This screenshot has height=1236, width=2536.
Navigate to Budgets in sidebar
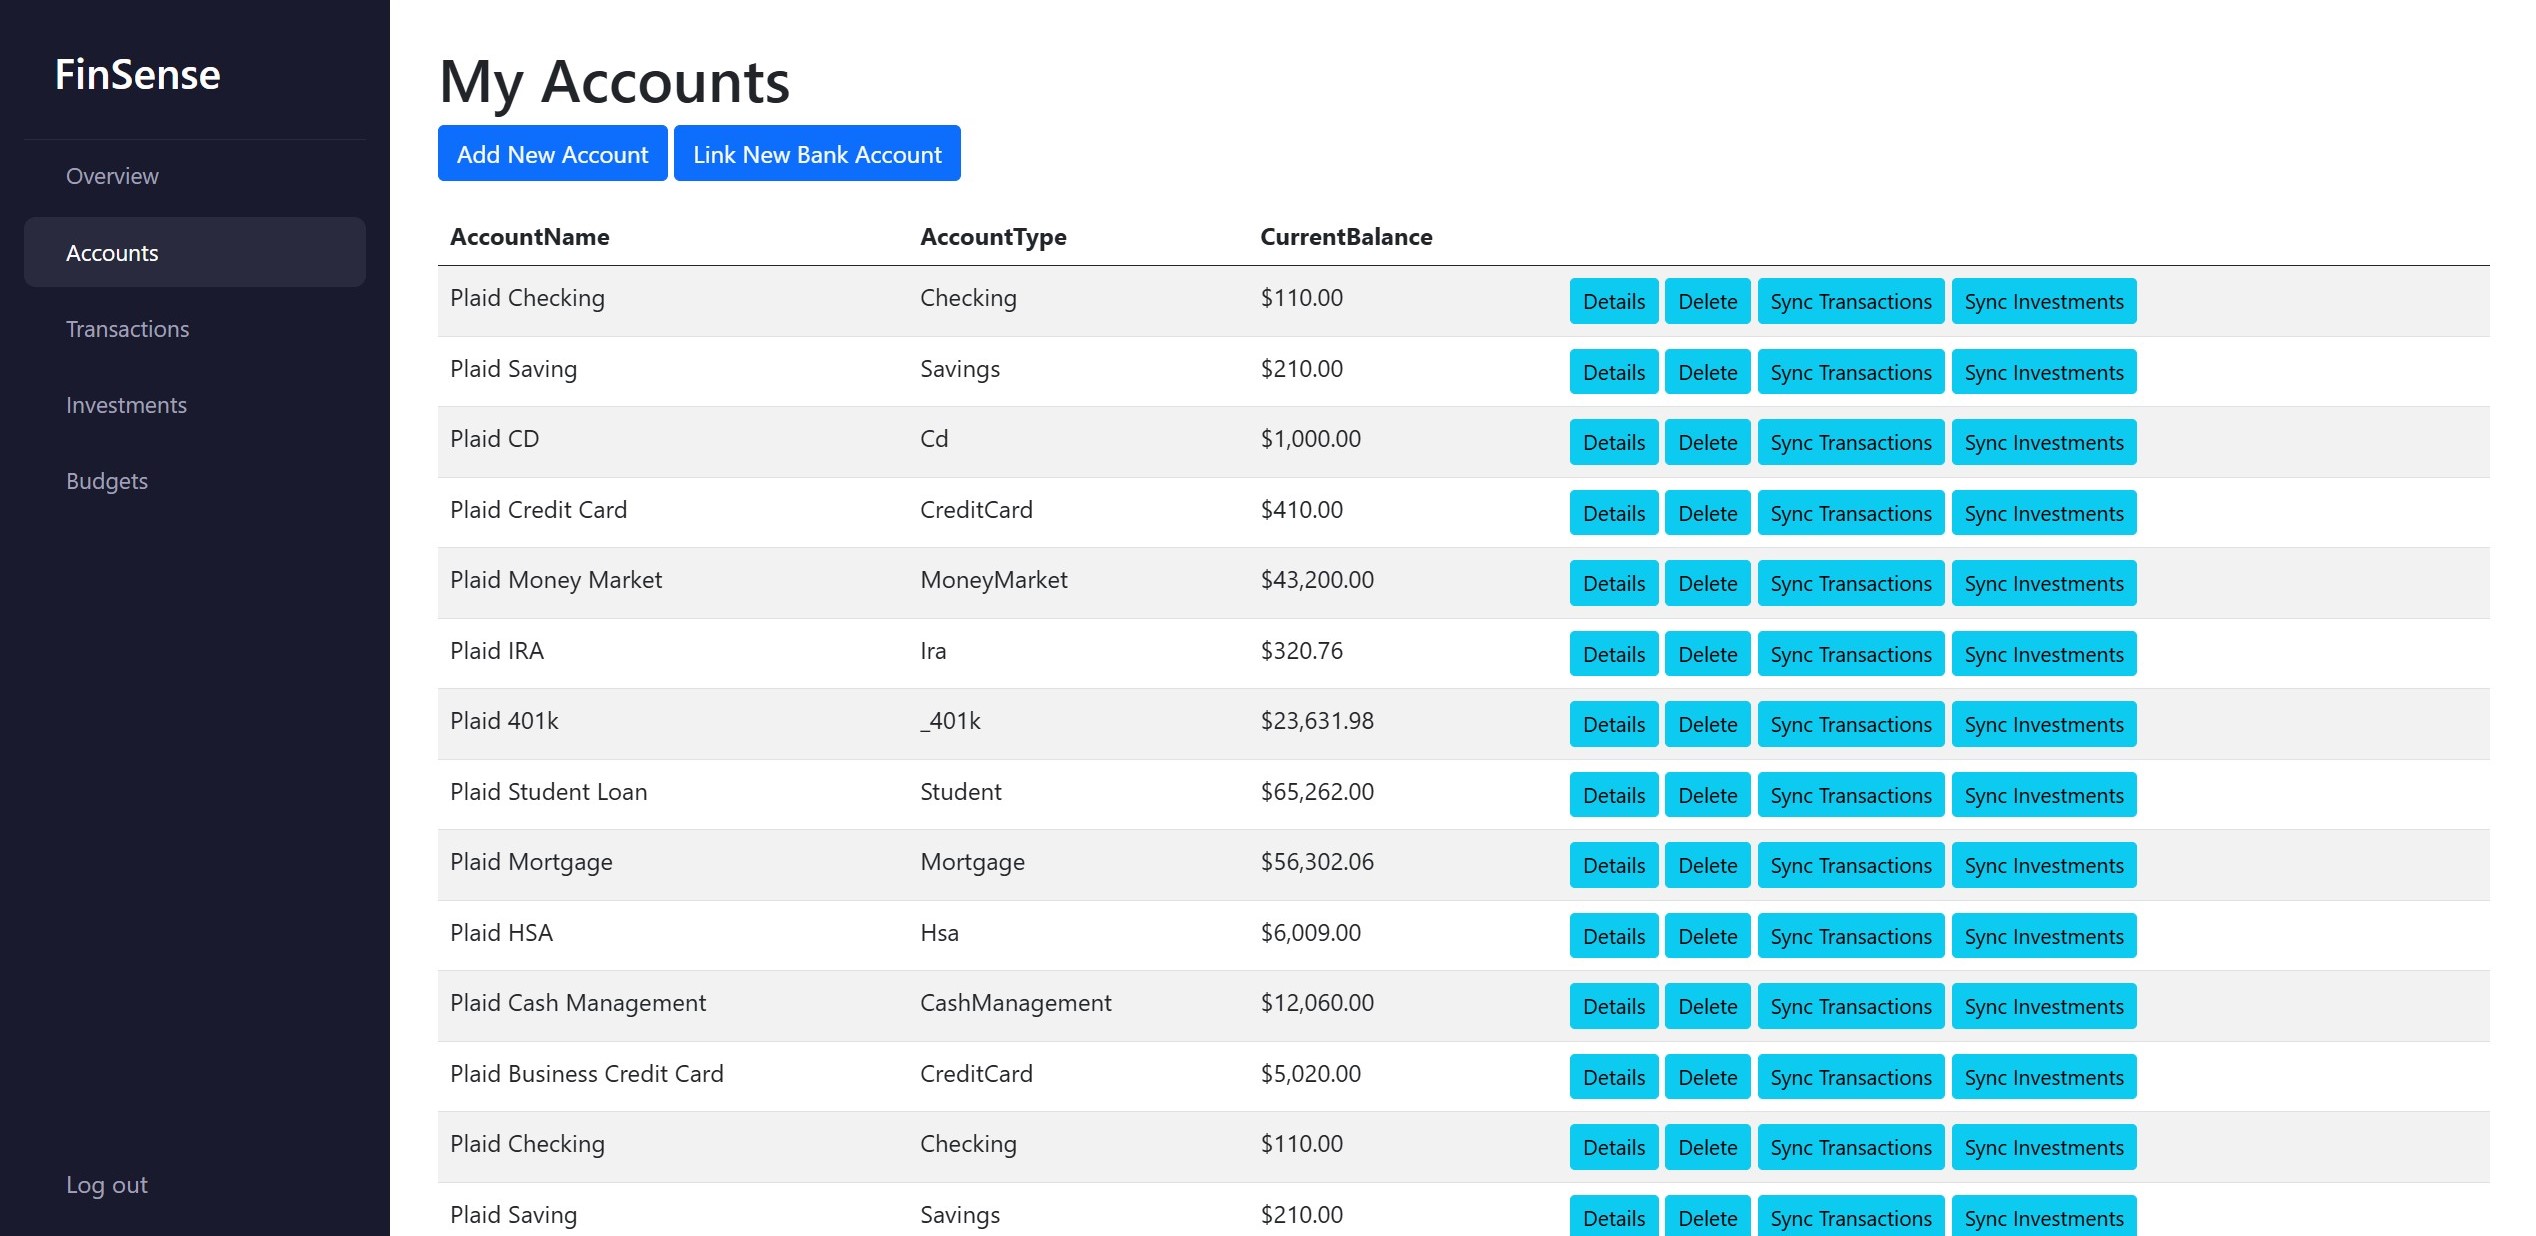(x=107, y=481)
